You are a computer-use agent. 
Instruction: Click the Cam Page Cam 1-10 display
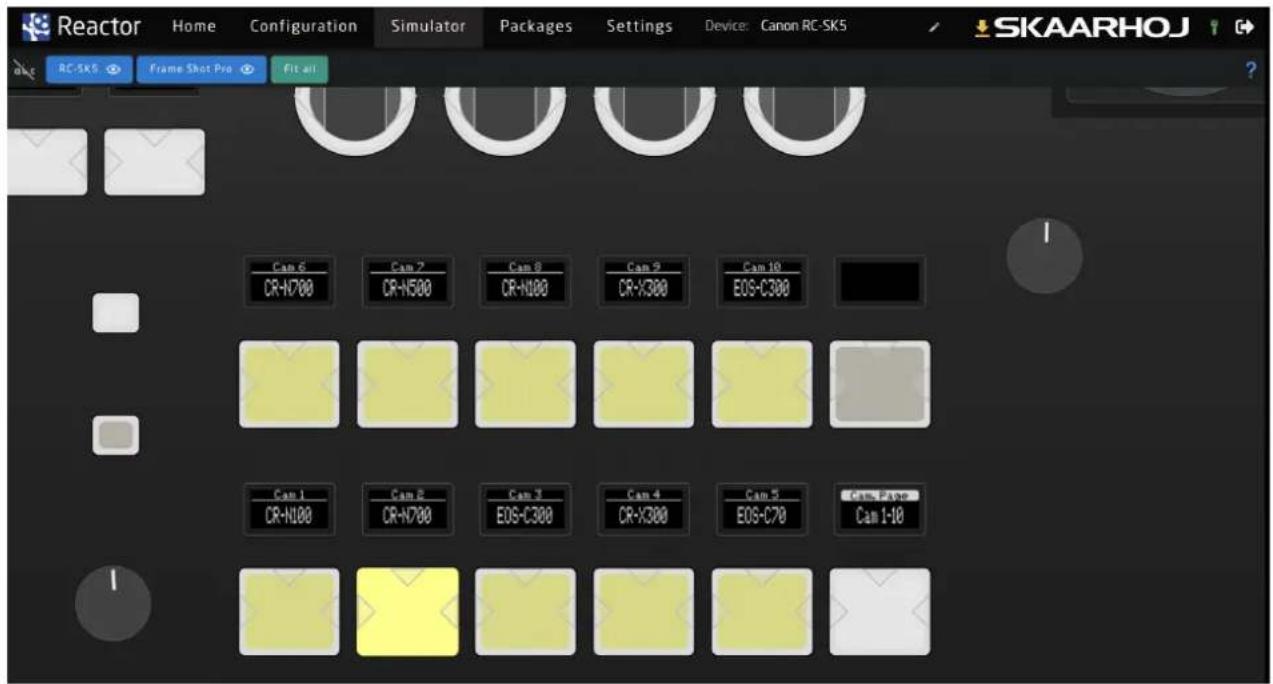tap(880, 509)
